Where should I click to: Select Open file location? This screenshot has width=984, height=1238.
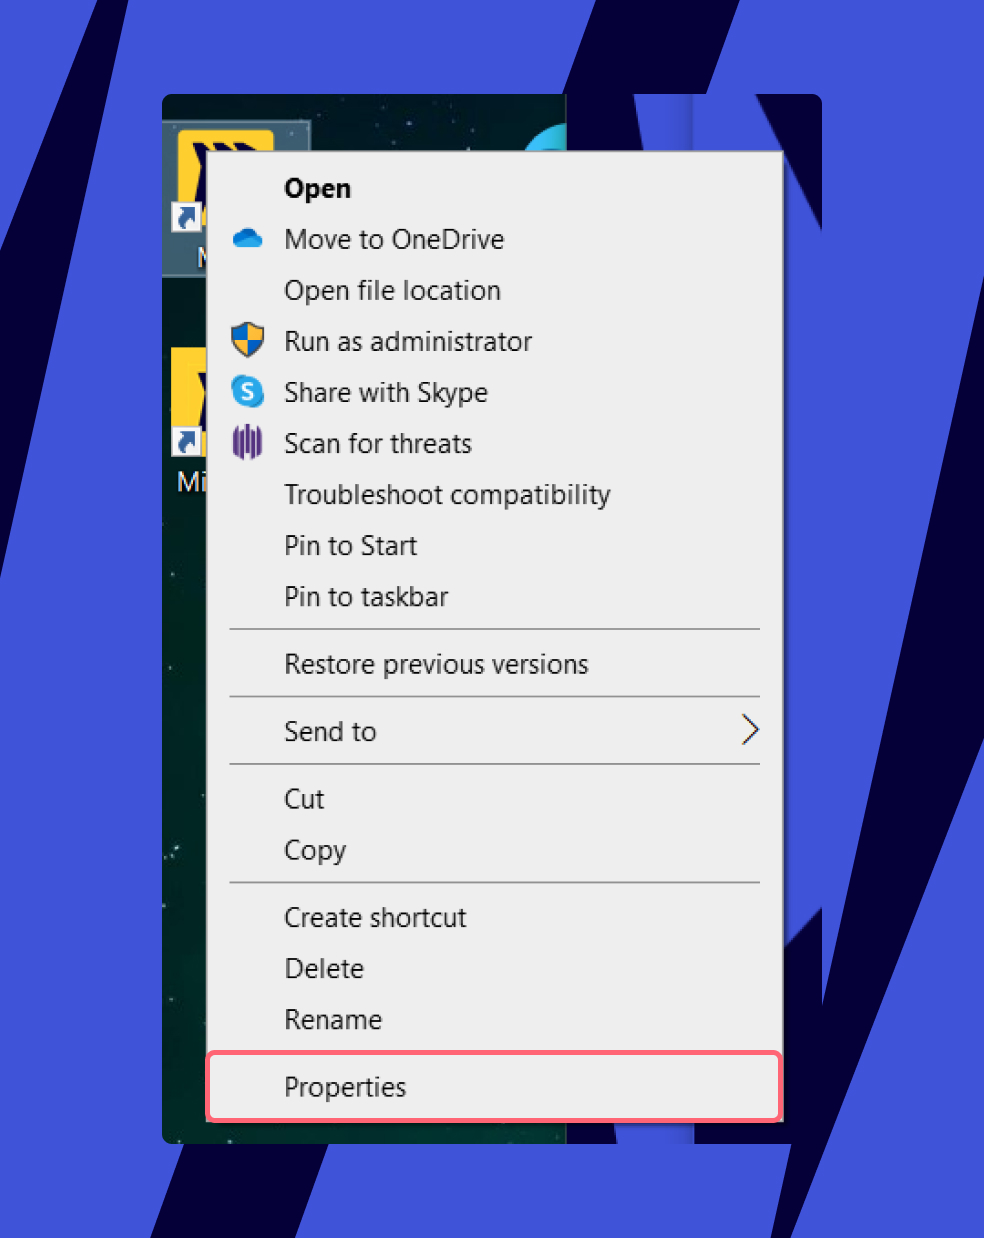pos(392,291)
